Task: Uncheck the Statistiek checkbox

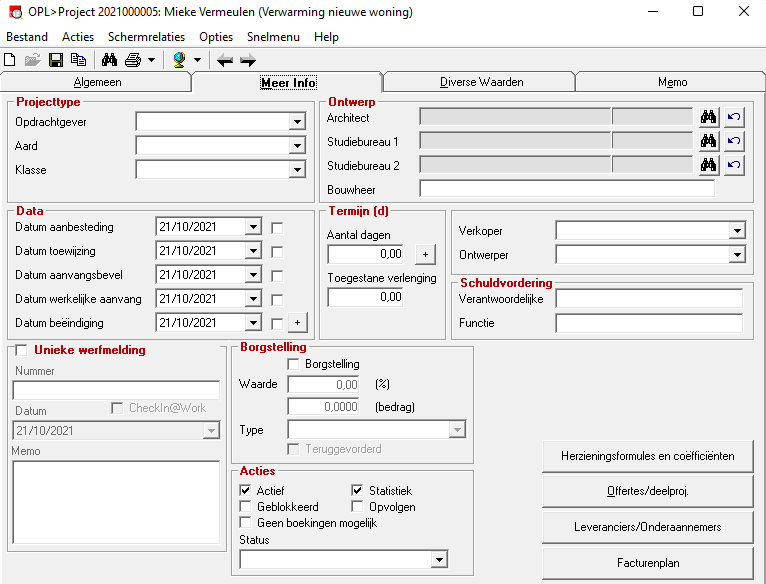Action: click(x=357, y=490)
